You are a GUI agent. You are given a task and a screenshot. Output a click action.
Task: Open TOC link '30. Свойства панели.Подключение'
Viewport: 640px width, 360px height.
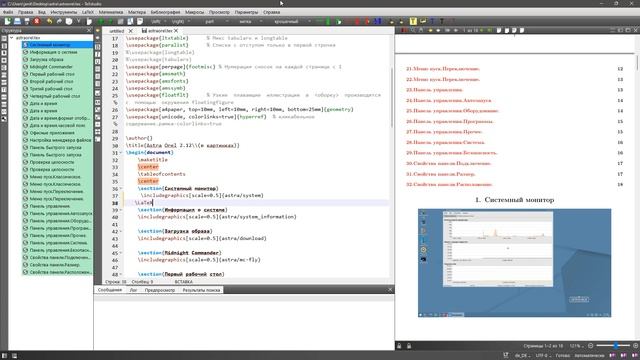449,163
